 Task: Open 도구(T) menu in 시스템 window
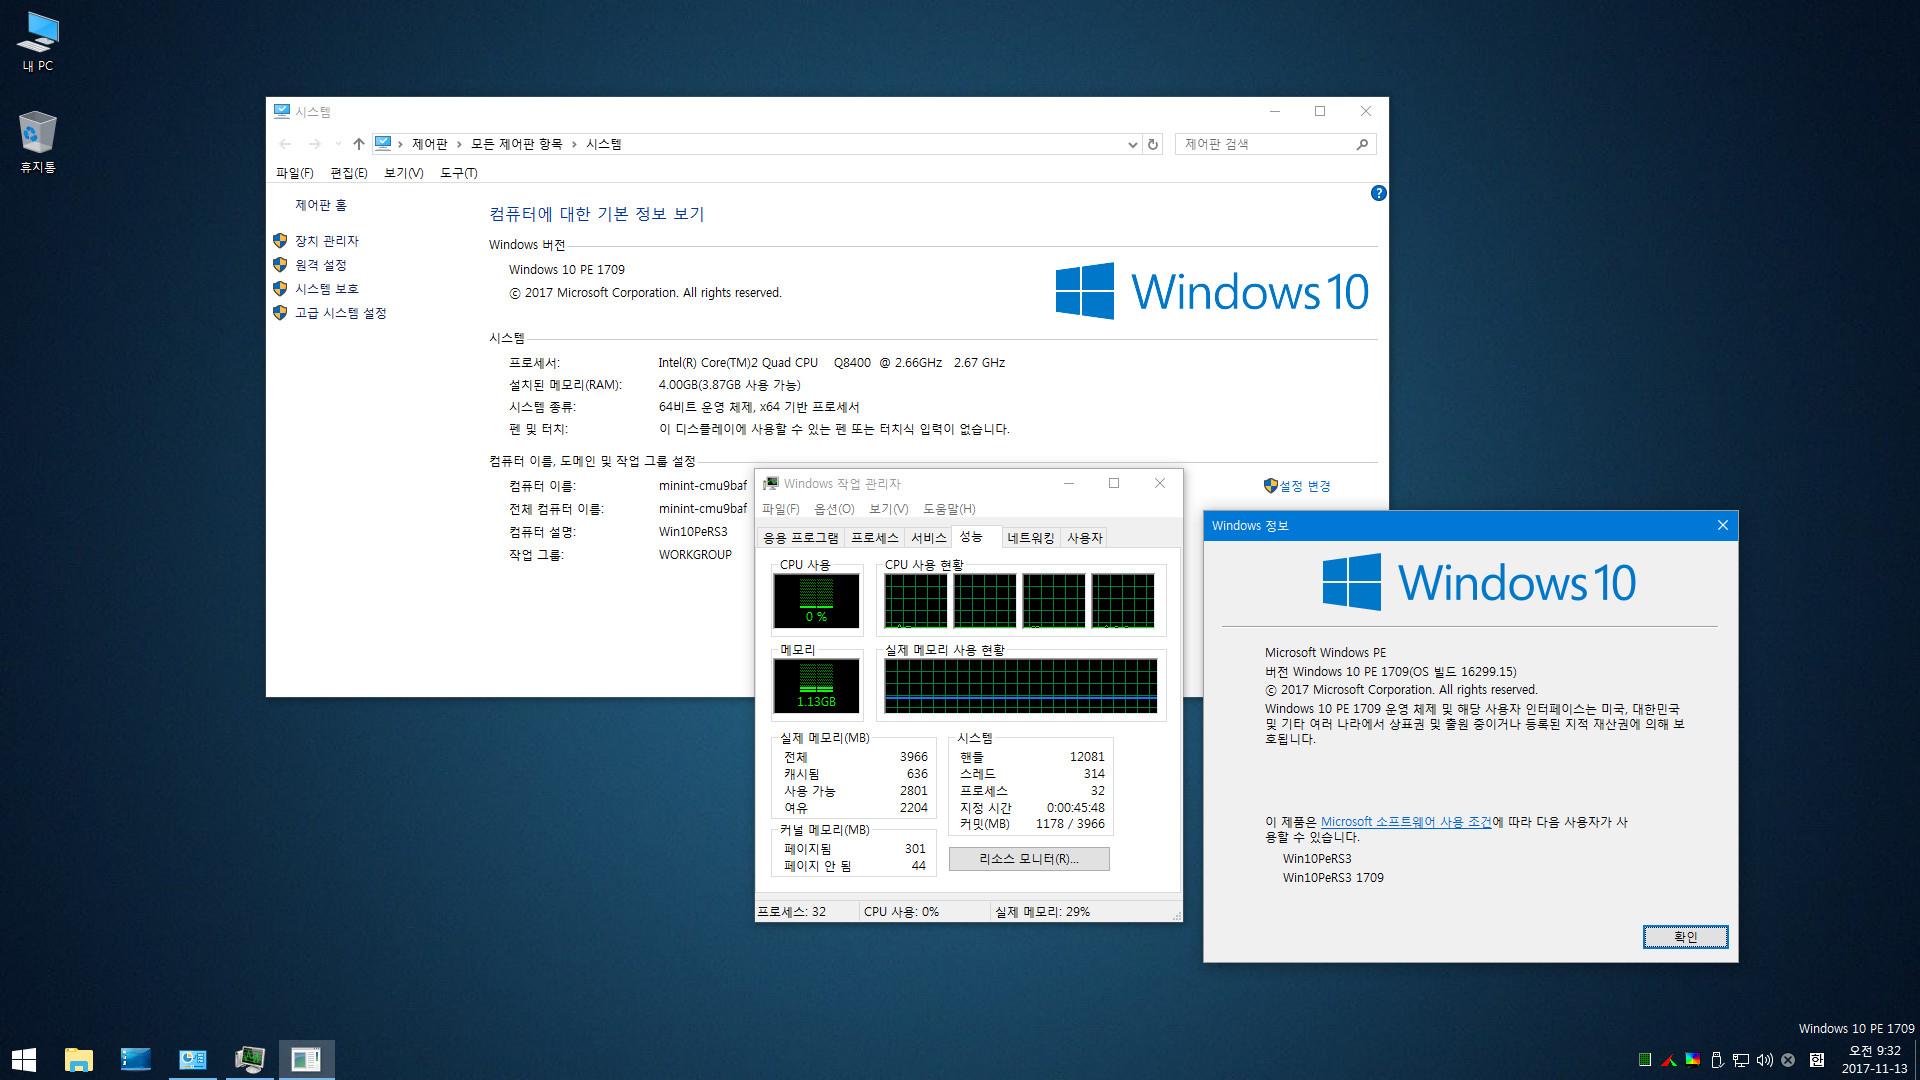459,173
